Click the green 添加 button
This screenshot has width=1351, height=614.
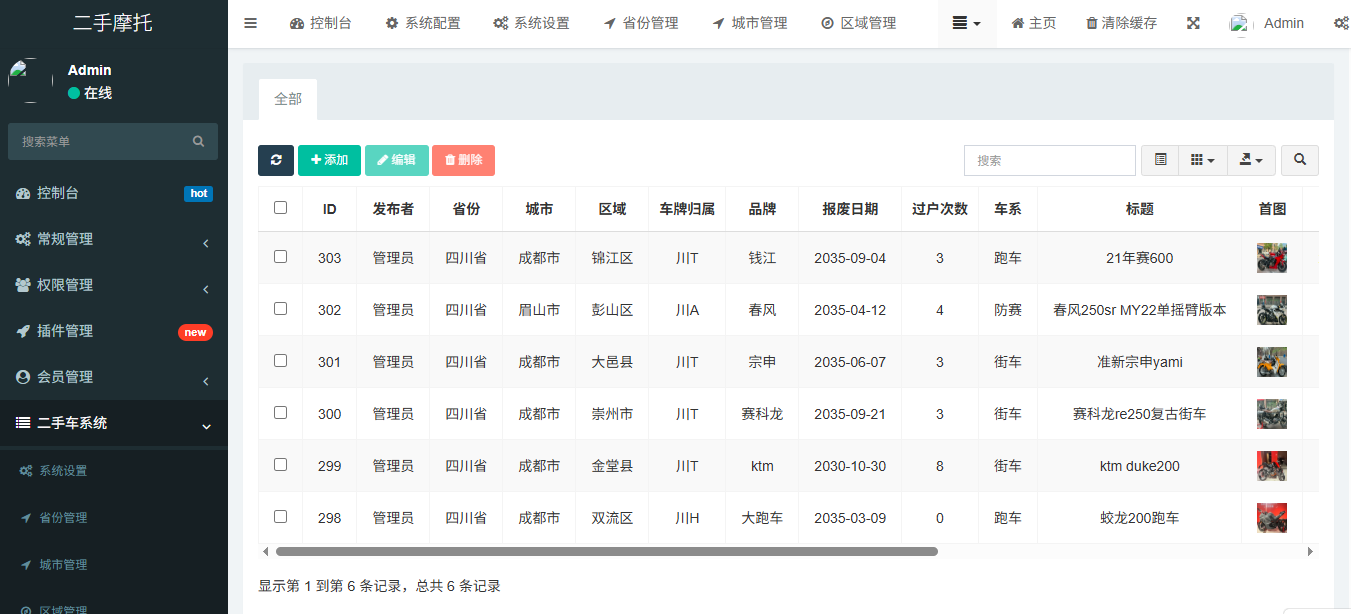tap(329, 160)
